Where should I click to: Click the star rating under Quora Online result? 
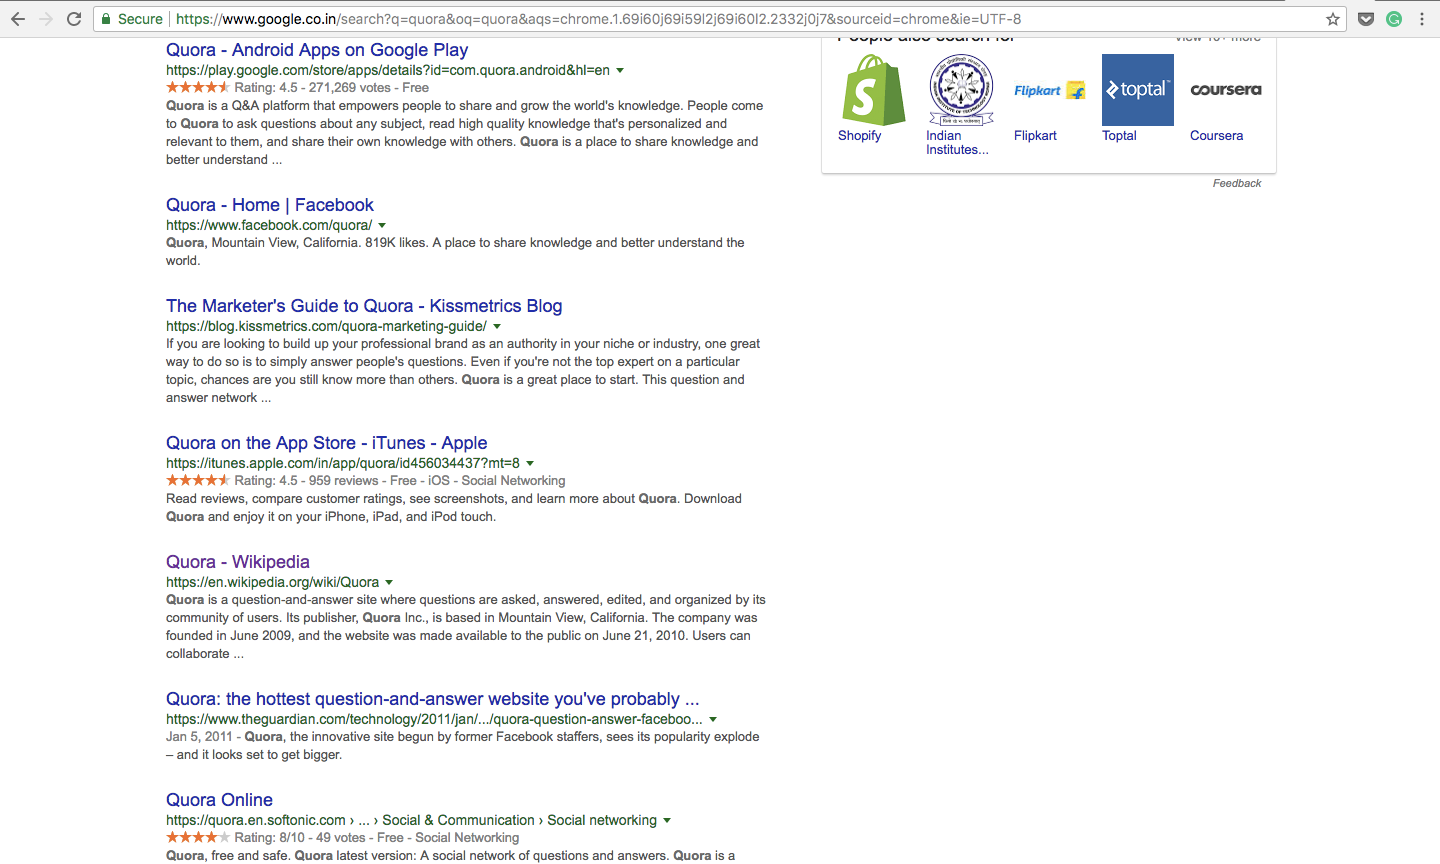pos(198,838)
